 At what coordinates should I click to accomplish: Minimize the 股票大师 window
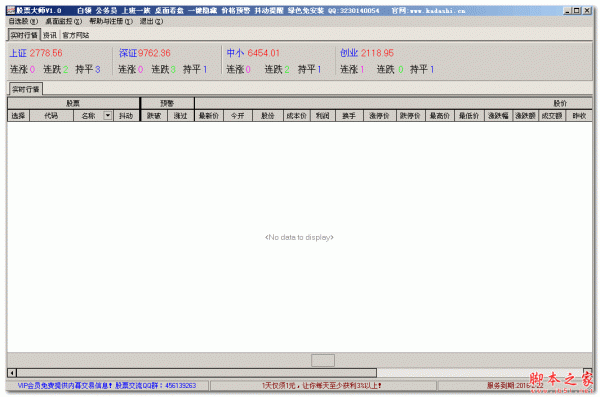(x=567, y=11)
